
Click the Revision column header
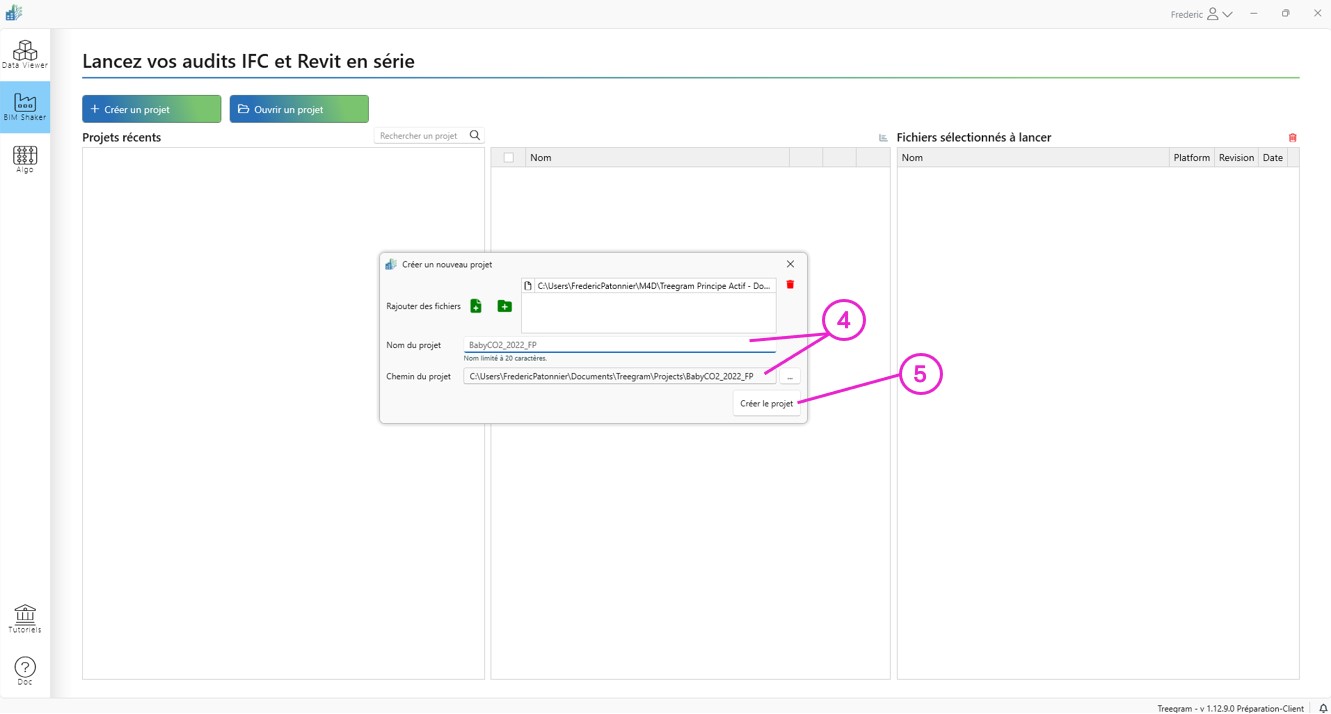tap(1236, 158)
